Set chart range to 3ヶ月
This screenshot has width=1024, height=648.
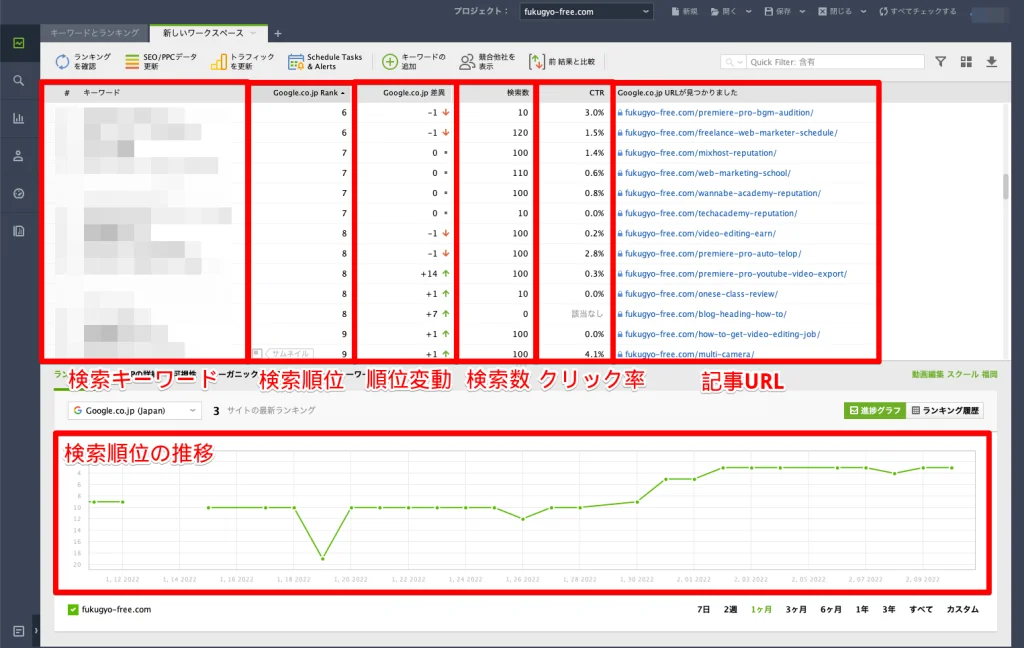tap(796, 609)
